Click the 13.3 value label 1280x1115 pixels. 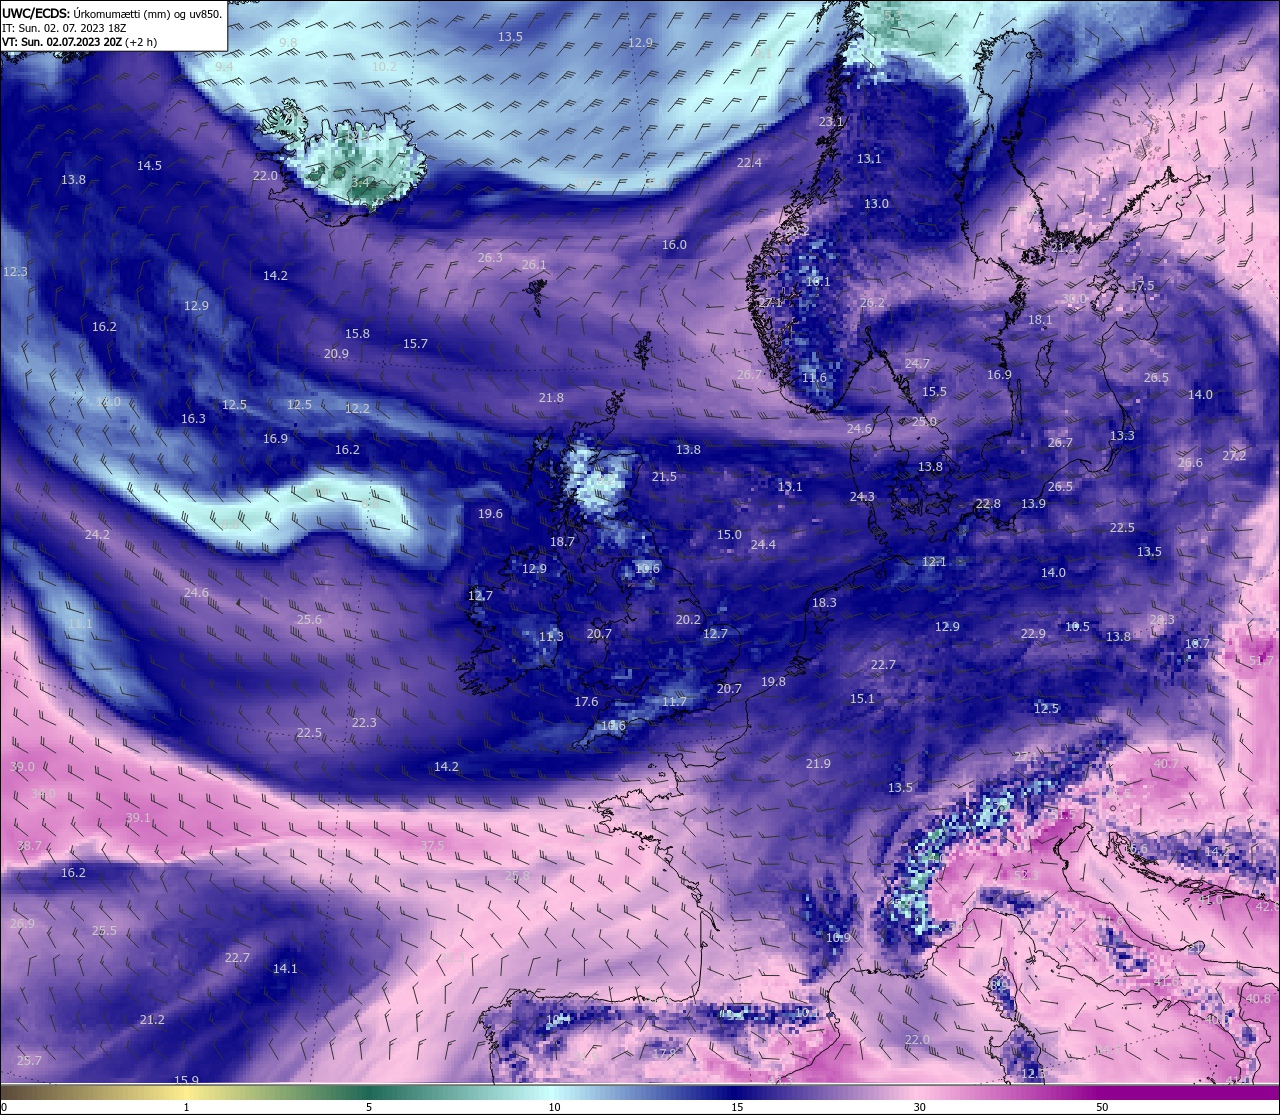pos(1122,436)
